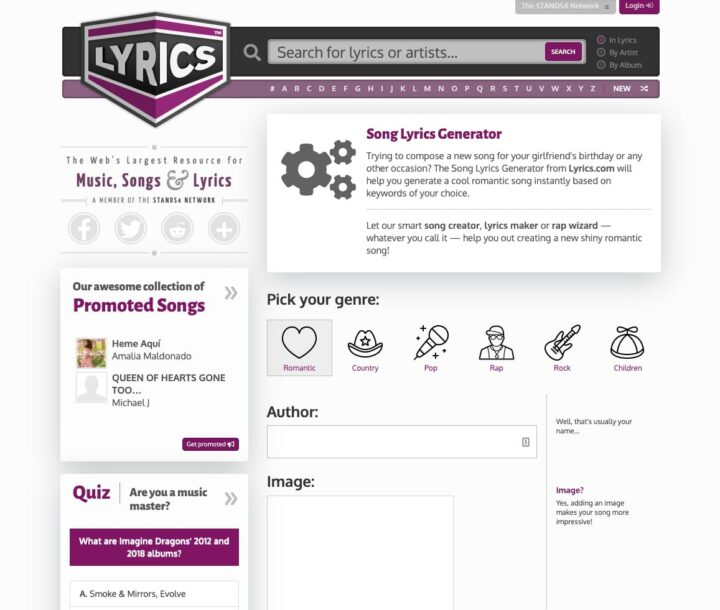Choose the Pop microphone genre icon
The width and height of the screenshot is (720, 610).
(431, 344)
